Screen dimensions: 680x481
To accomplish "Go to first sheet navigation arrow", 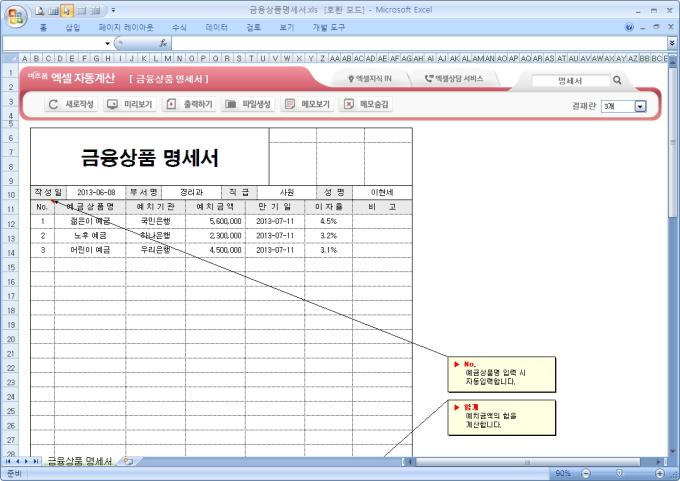I will (x=8, y=461).
